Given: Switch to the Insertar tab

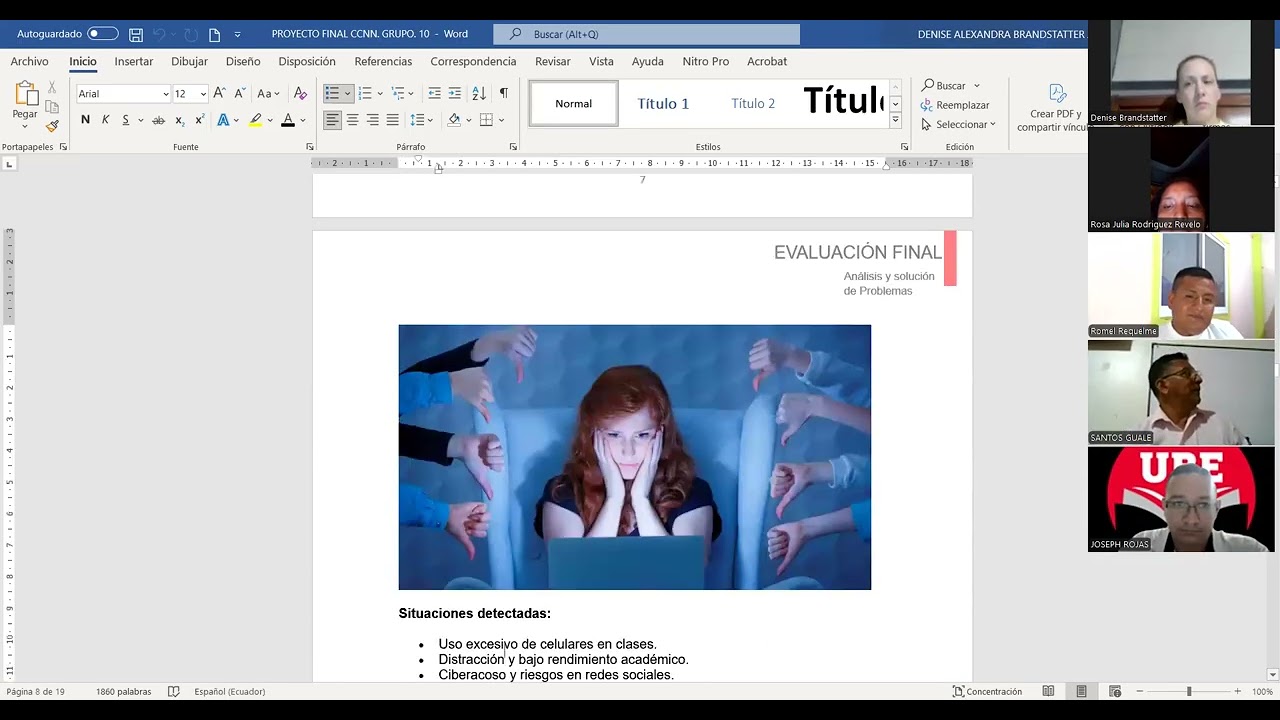Looking at the screenshot, I should coord(134,61).
